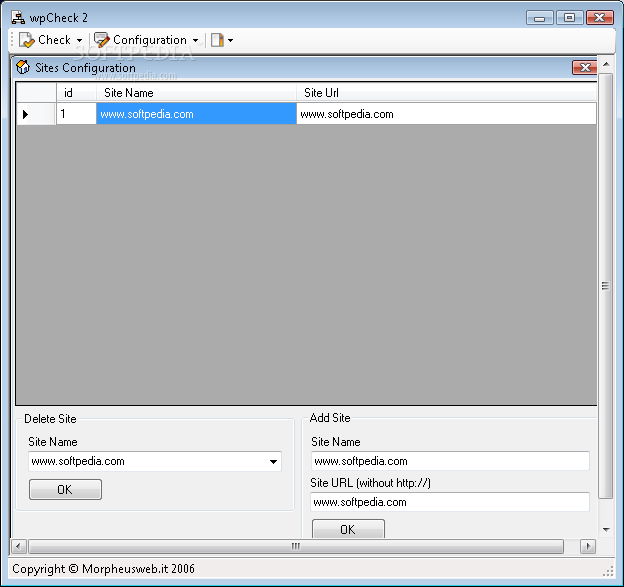The height and width of the screenshot is (587, 624).
Task: Open the Delete Site name dropdown
Action: (x=273, y=462)
